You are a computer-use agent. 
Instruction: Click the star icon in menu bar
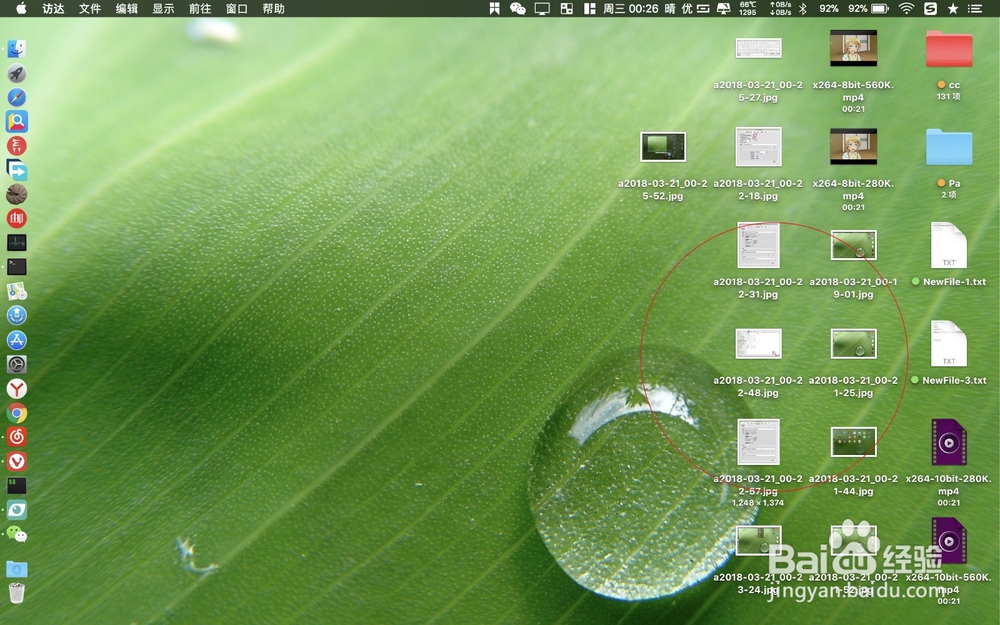(953, 8)
